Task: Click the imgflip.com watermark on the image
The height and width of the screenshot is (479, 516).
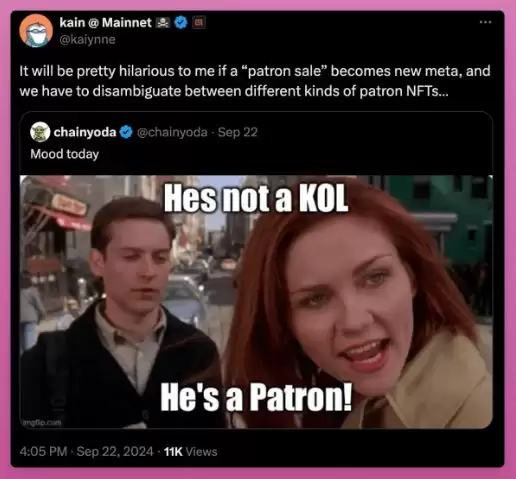Action: click(x=42, y=423)
